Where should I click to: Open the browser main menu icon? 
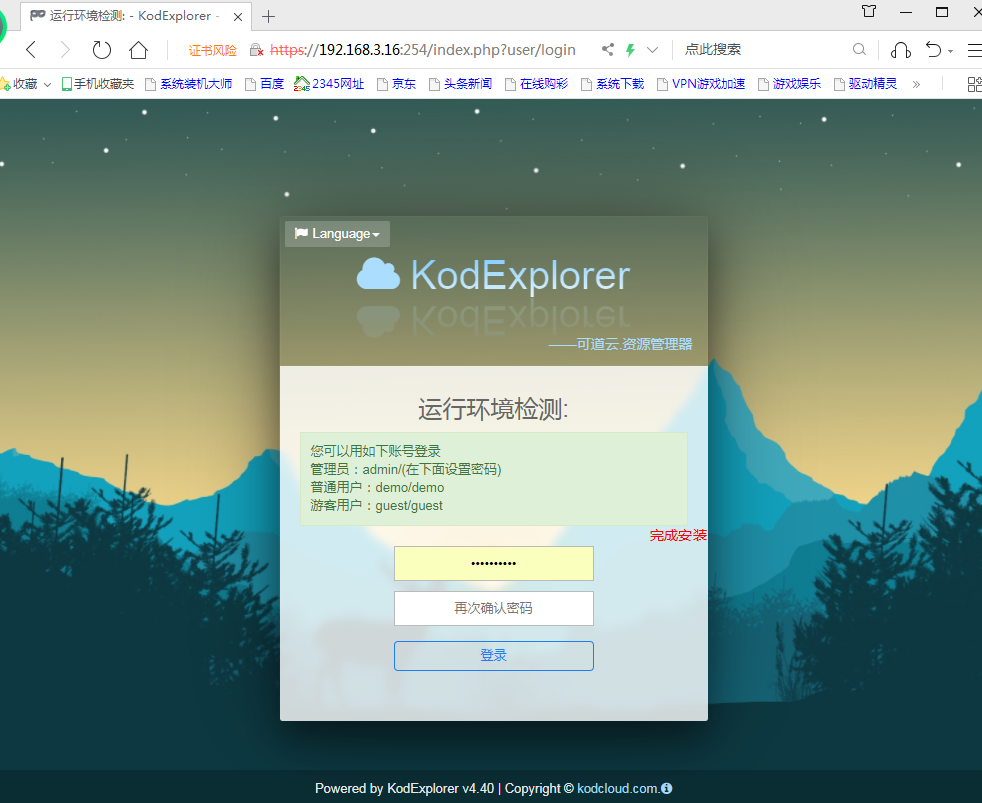pyautogui.click(x=974, y=49)
